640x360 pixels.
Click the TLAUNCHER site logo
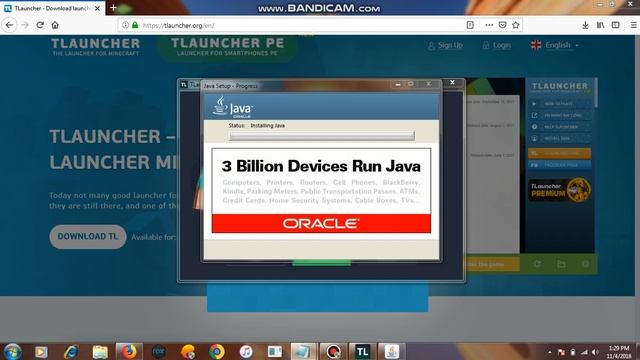96,47
